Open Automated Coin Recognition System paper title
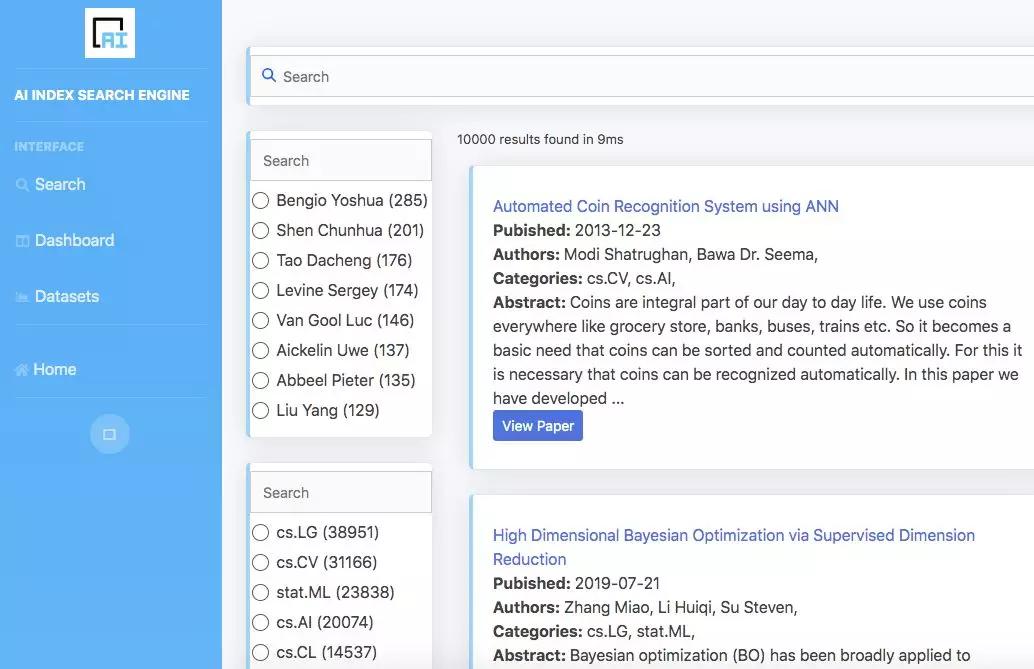Screen dimensions: 1034x669 [x=666, y=206]
